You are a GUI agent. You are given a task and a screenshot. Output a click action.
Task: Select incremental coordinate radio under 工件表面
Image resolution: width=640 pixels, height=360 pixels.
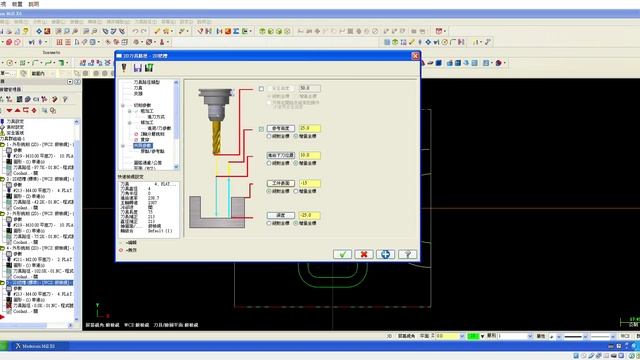(x=296, y=191)
